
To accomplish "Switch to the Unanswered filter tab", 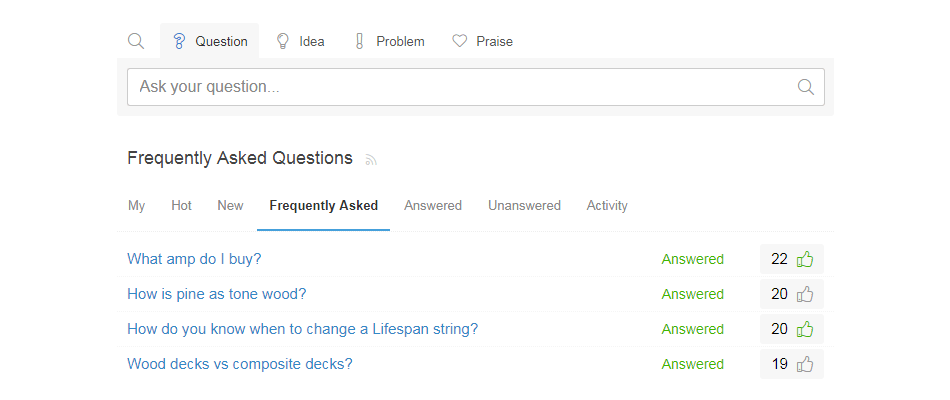I will [x=524, y=205].
